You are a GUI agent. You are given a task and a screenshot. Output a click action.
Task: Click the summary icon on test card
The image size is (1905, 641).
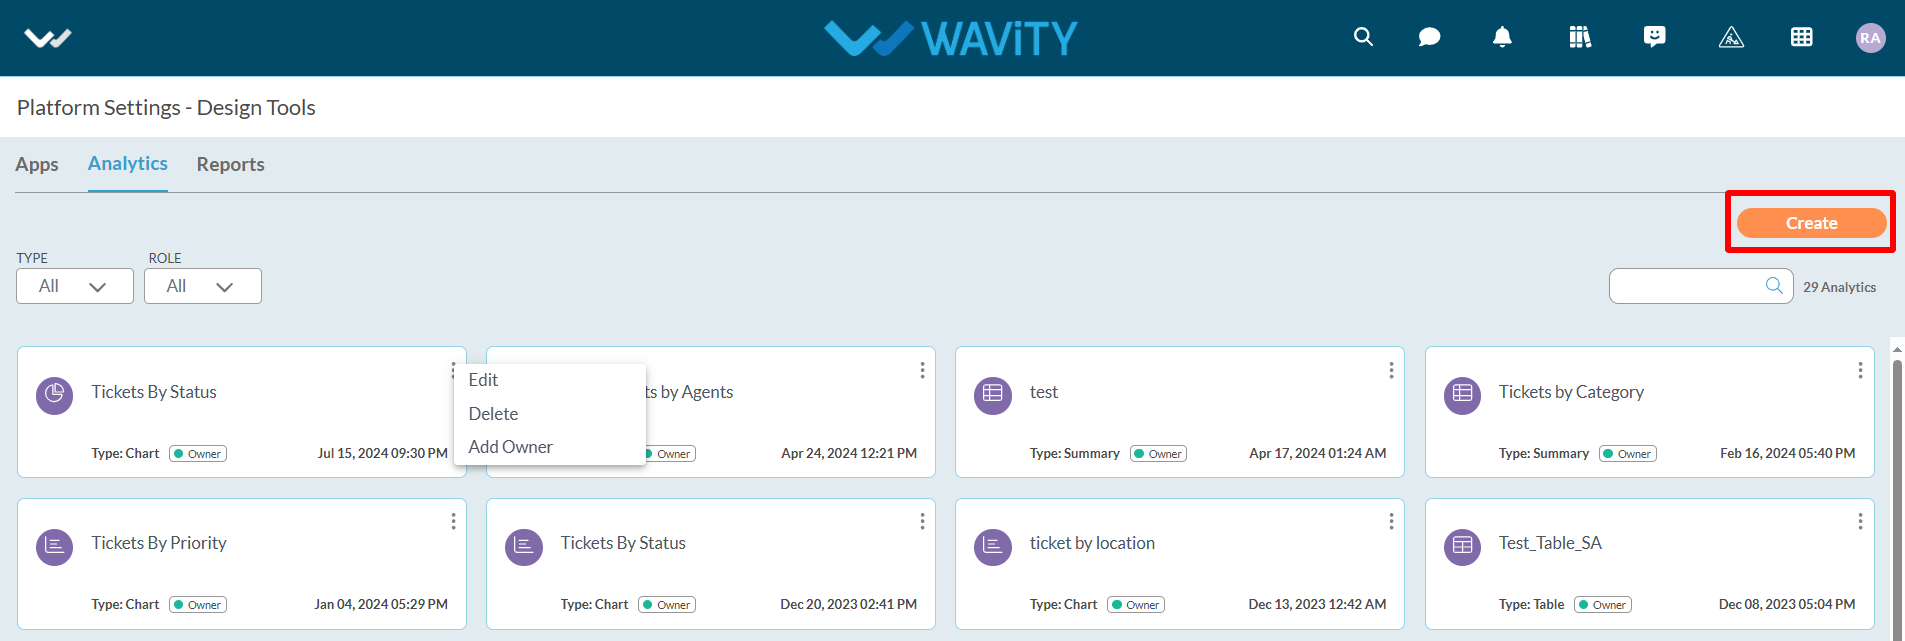click(x=993, y=395)
